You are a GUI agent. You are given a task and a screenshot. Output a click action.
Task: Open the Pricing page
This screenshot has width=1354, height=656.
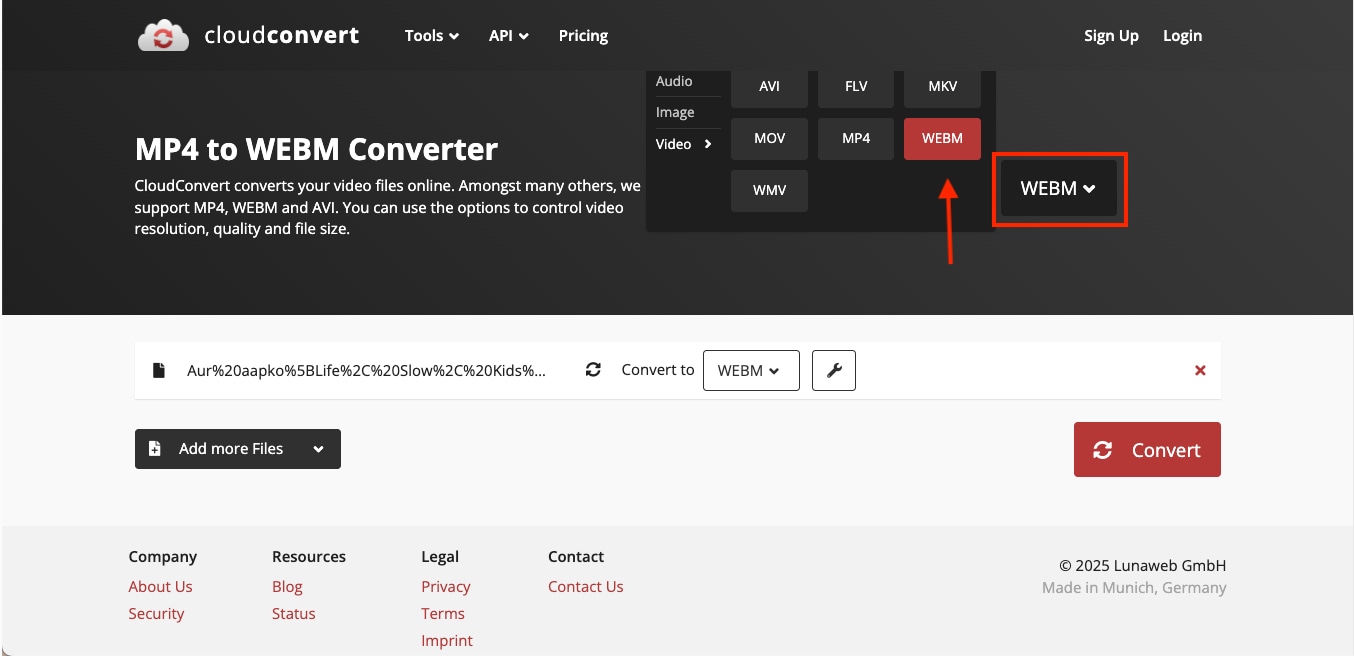[583, 35]
